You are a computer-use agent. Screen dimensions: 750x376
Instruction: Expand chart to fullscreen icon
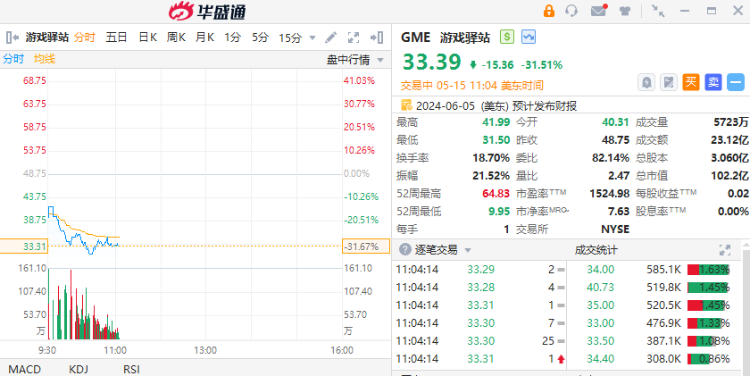(x=353, y=37)
